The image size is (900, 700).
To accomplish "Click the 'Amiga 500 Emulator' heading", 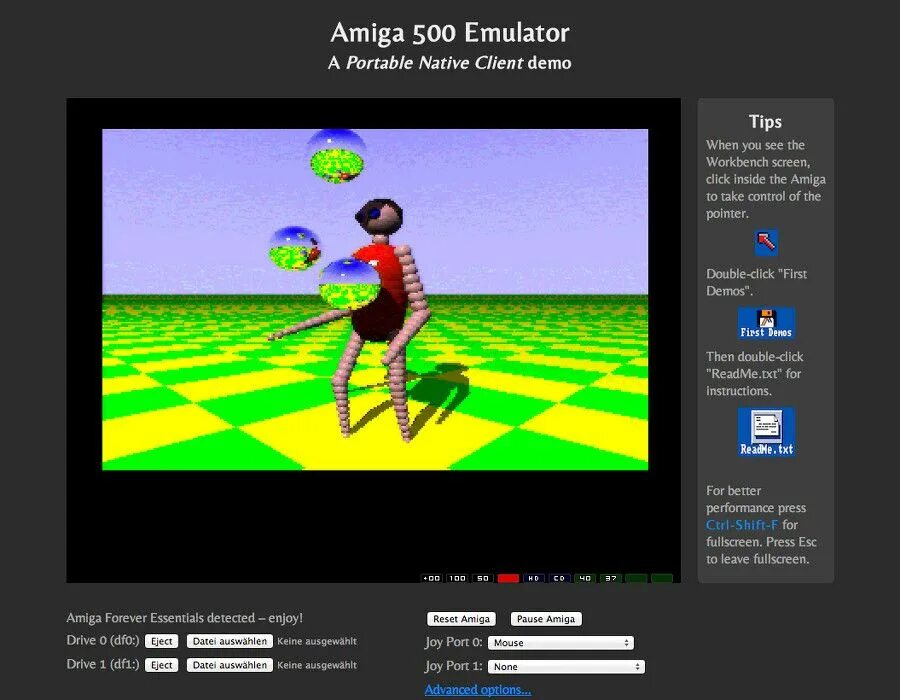I will (x=450, y=33).
